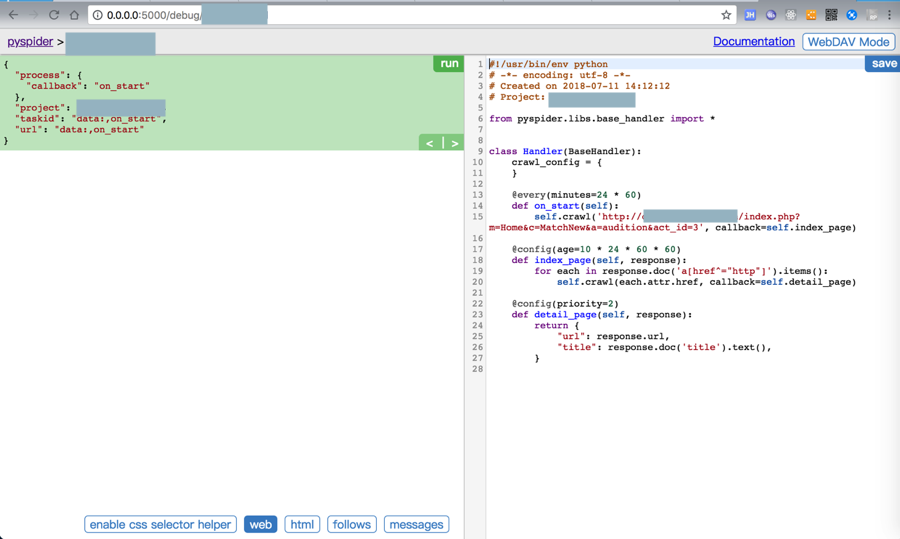900x539 pixels.
Task: Click the def on_start(self) line
Action: click(565, 206)
